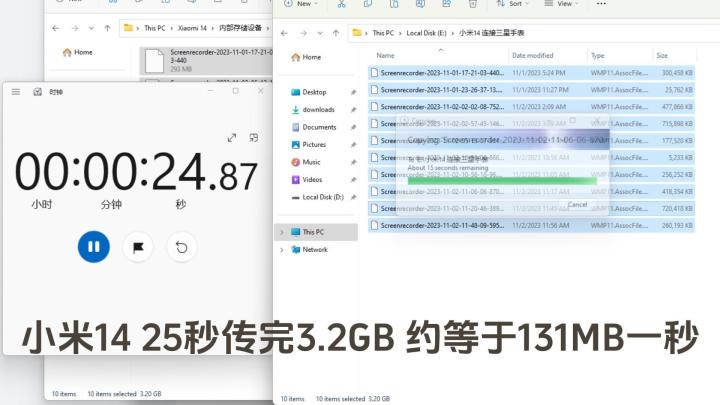Unpin Desktop from quick access

pos(353,92)
